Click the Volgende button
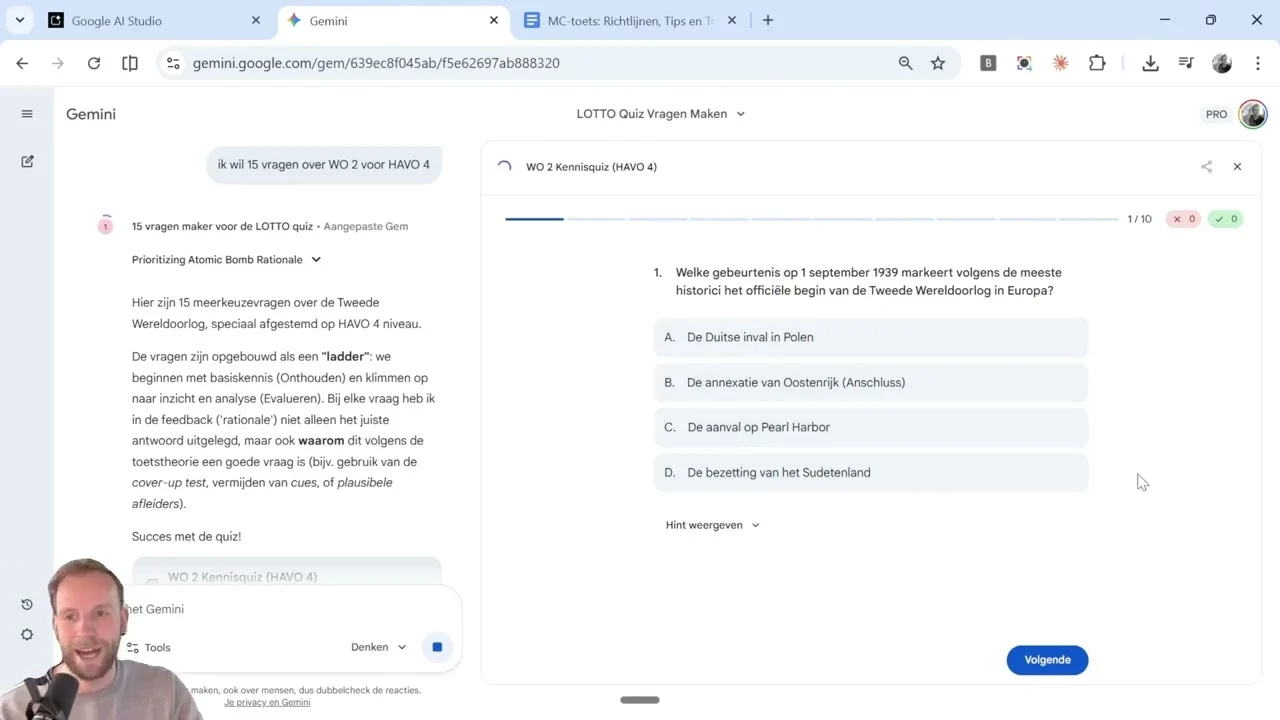This screenshot has height=720, width=1280. click(x=1047, y=660)
